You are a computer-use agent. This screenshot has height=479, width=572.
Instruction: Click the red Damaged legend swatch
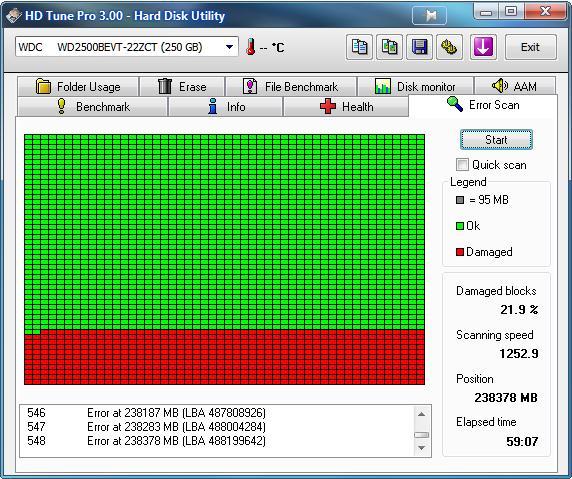460,252
